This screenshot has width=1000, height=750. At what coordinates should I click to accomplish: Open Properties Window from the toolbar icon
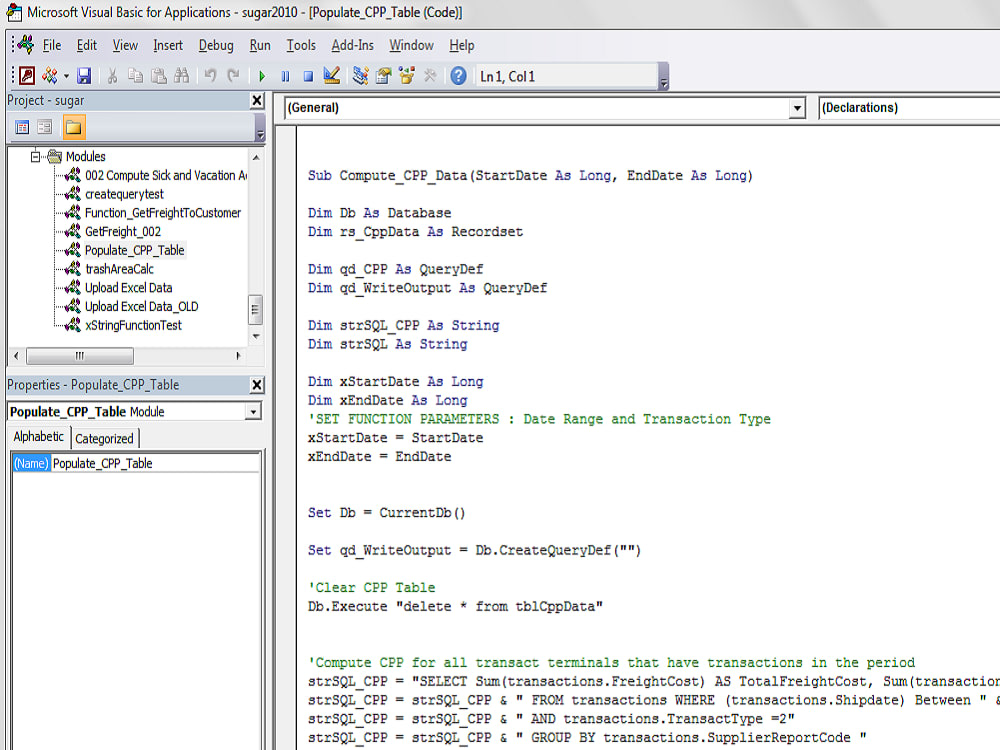[x=383, y=76]
